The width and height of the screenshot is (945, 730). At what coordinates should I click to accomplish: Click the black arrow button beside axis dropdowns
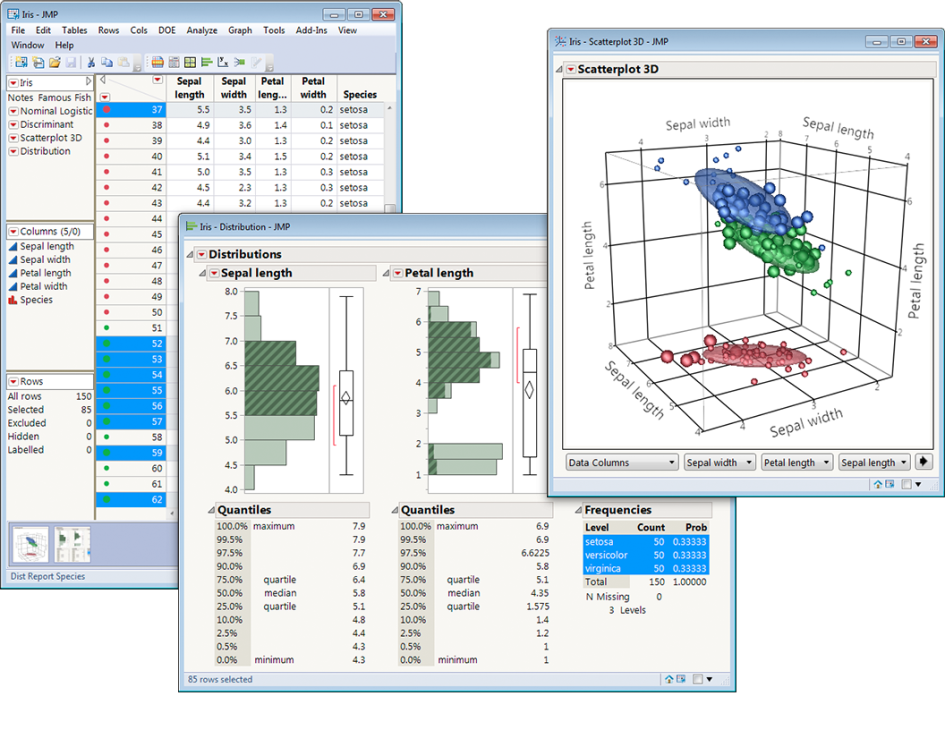coord(924,462)
